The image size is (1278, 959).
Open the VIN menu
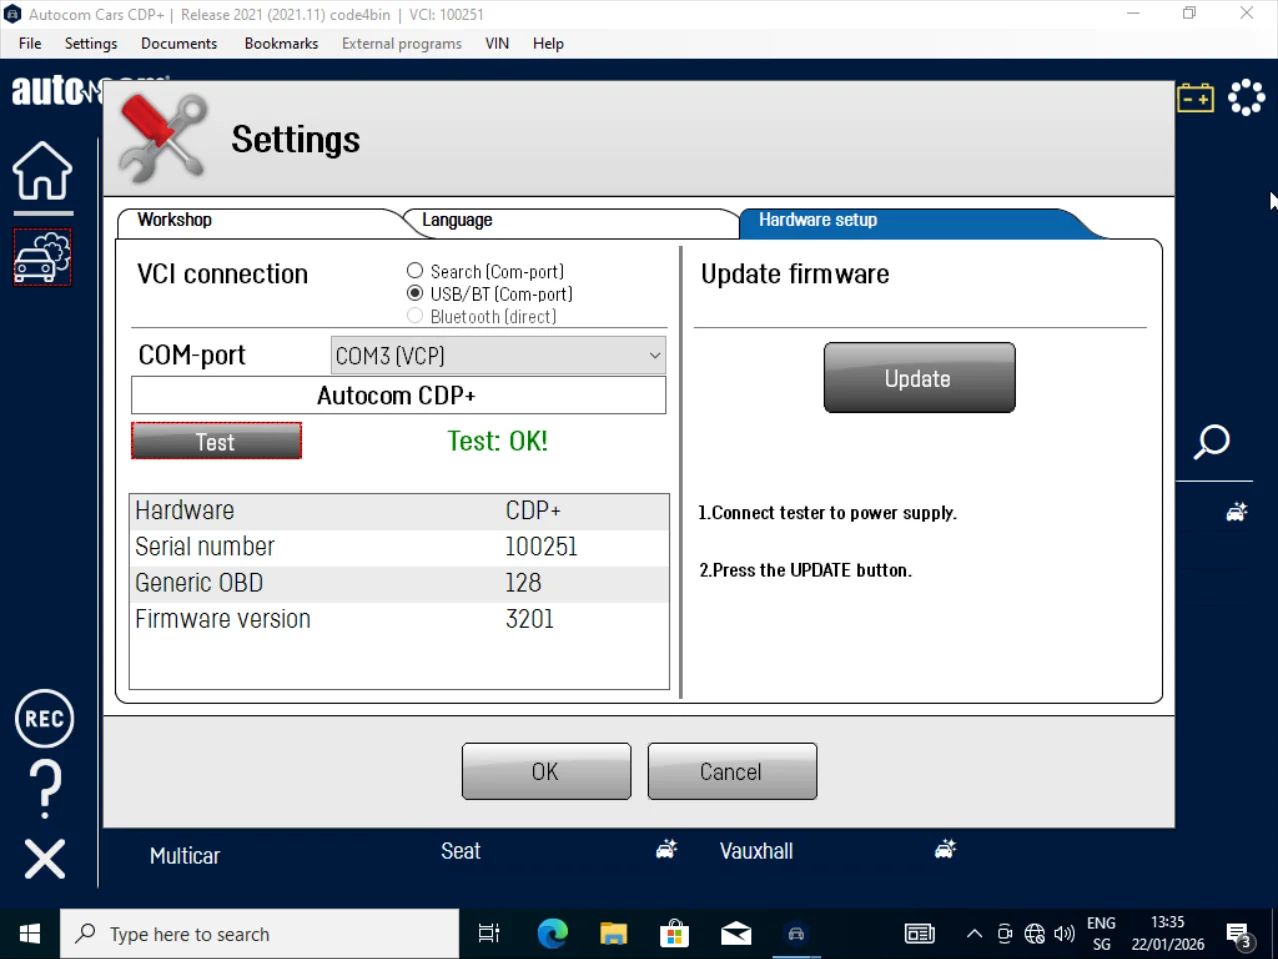point(497,43)
